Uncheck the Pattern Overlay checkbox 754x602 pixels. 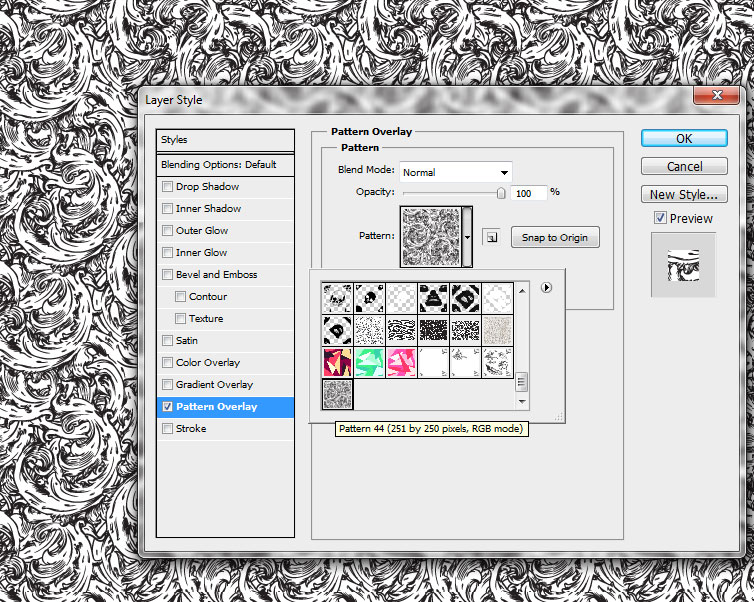click(x=167, y=407)
